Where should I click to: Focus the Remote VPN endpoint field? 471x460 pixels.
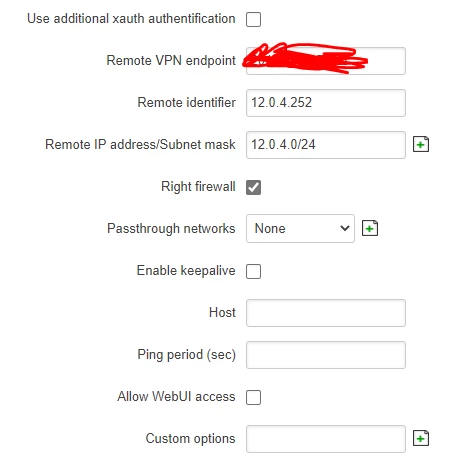click(326, 61)
